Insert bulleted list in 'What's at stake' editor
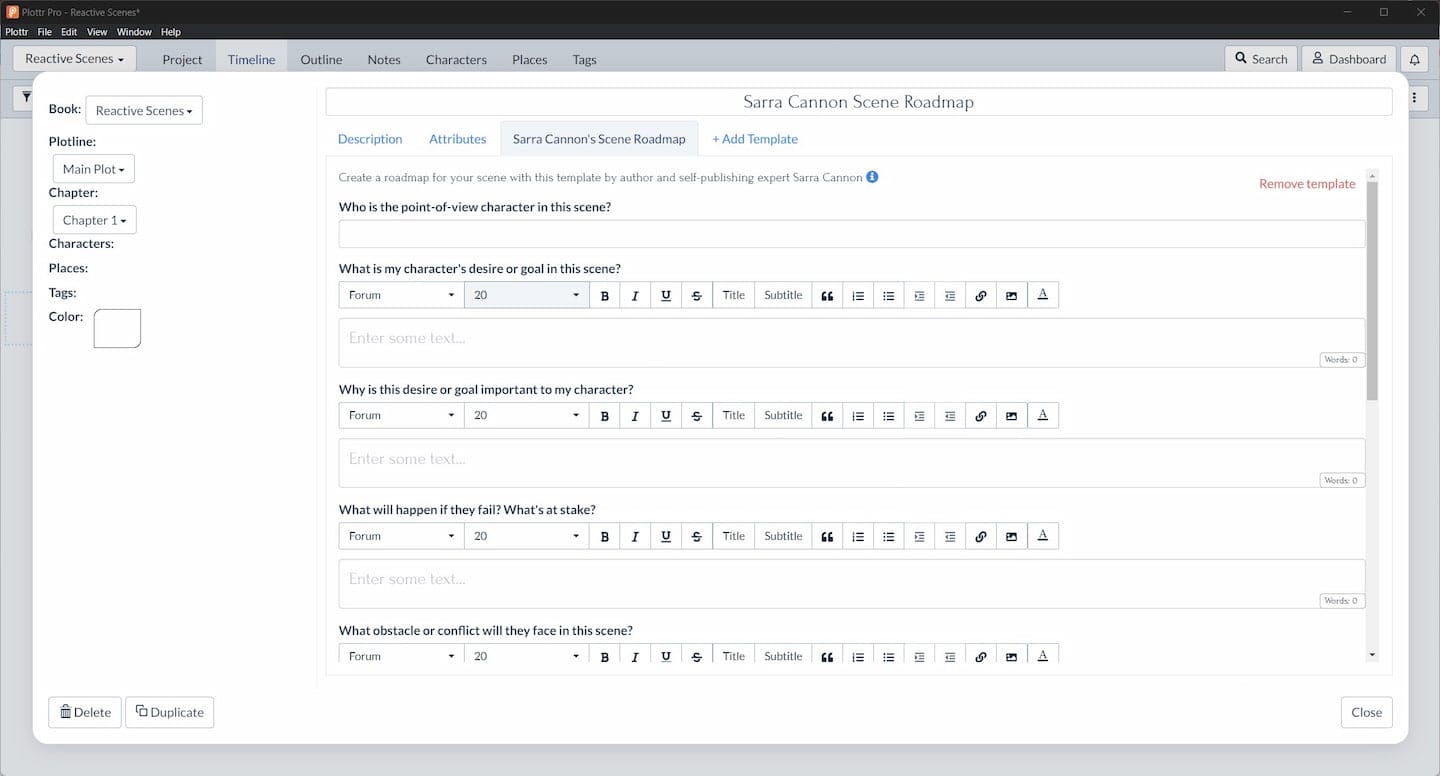1440x776 pixels. [x=888, y=536]
